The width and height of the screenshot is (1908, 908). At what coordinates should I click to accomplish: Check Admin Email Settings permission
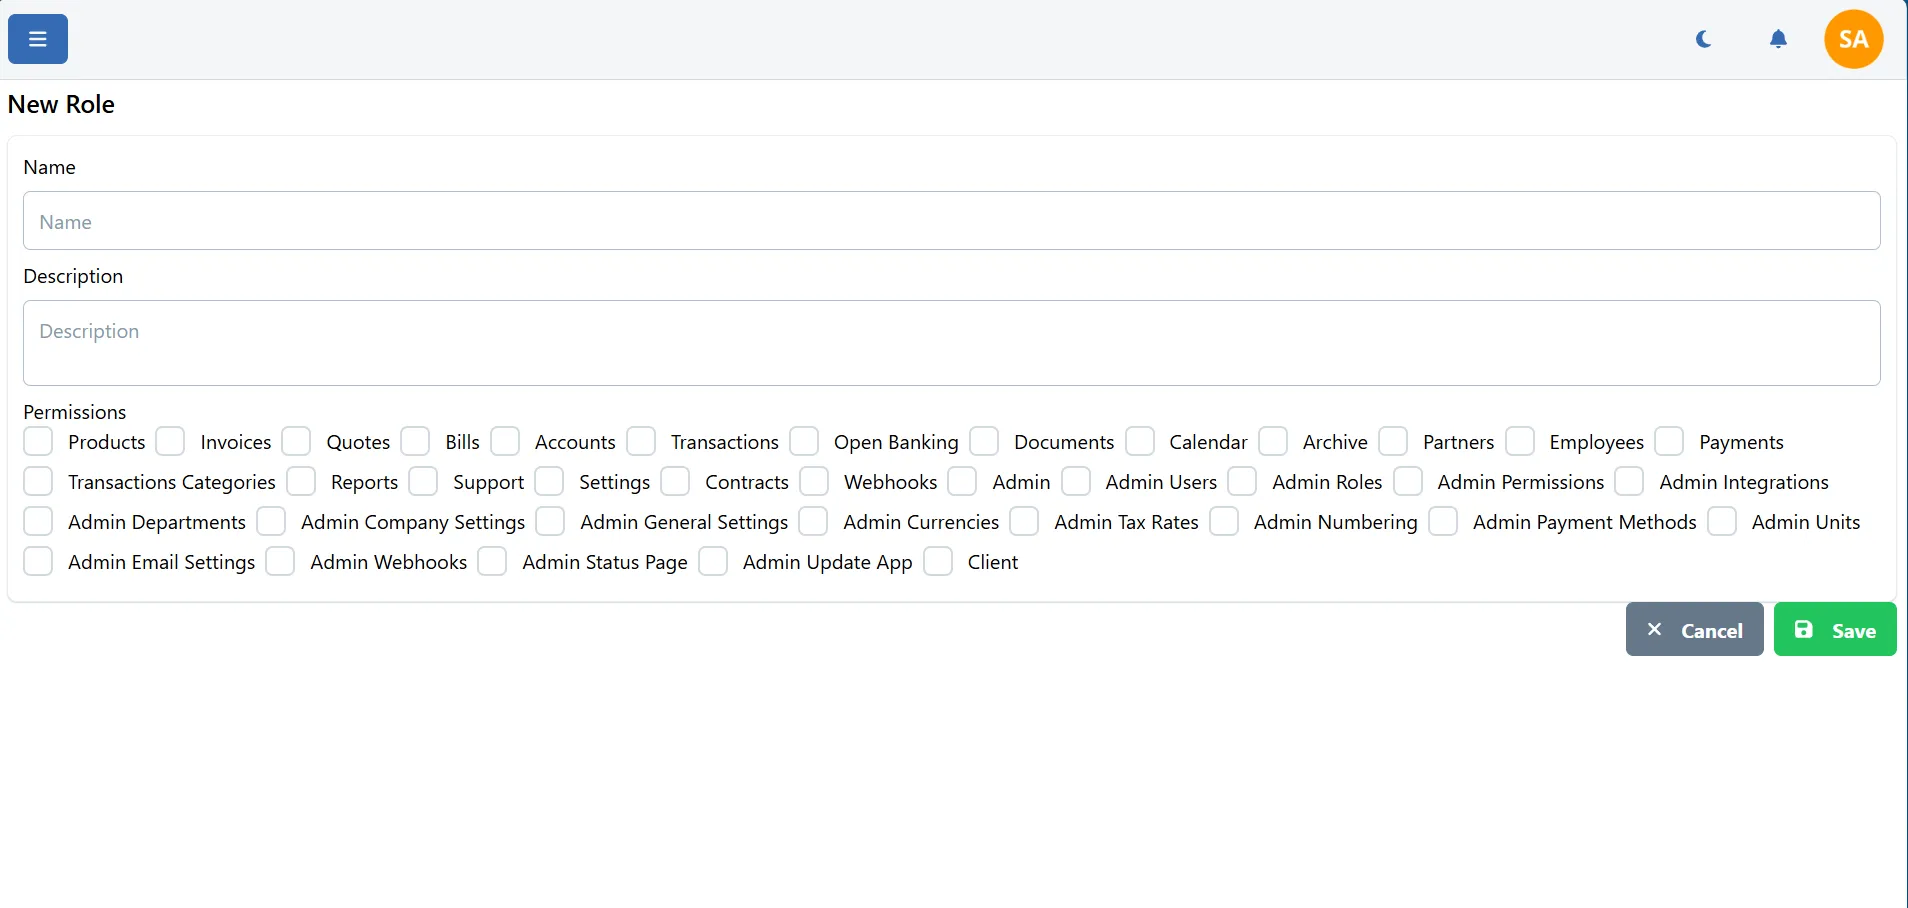pos(38,561)
